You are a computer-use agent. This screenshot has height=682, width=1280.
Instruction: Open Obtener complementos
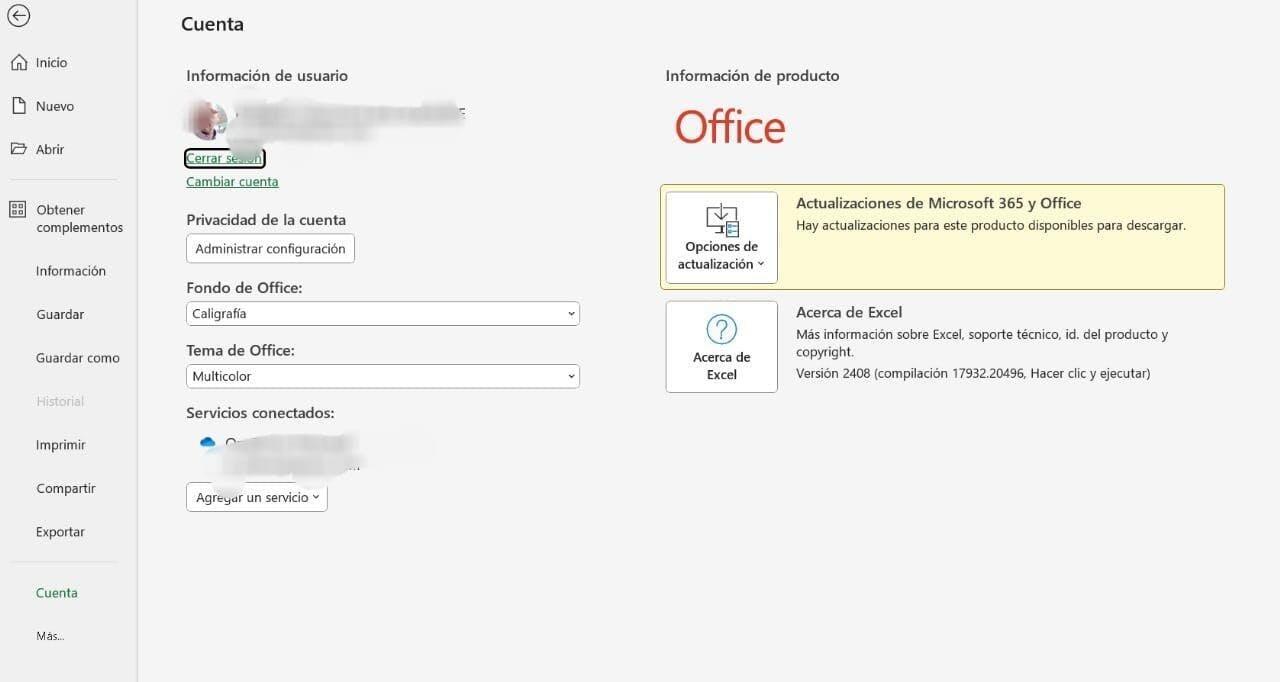(79, 218)
